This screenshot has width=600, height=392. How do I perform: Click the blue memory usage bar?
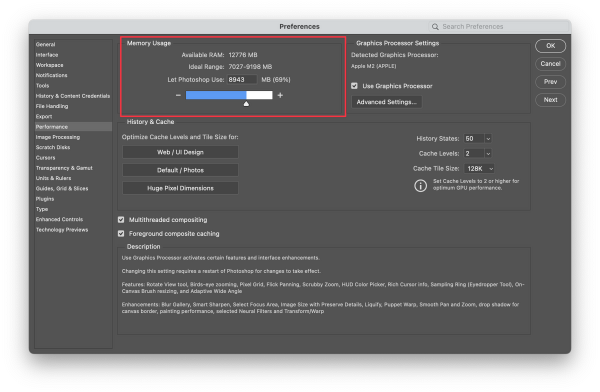[216, 95]
